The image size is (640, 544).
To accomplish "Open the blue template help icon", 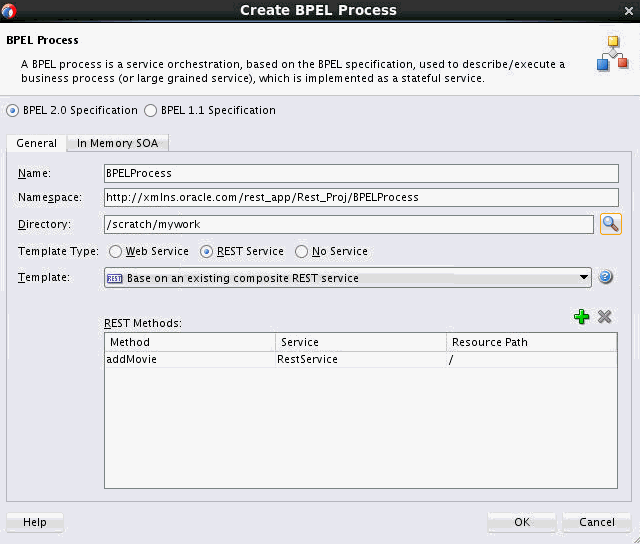I will click(x=605, y=277).
